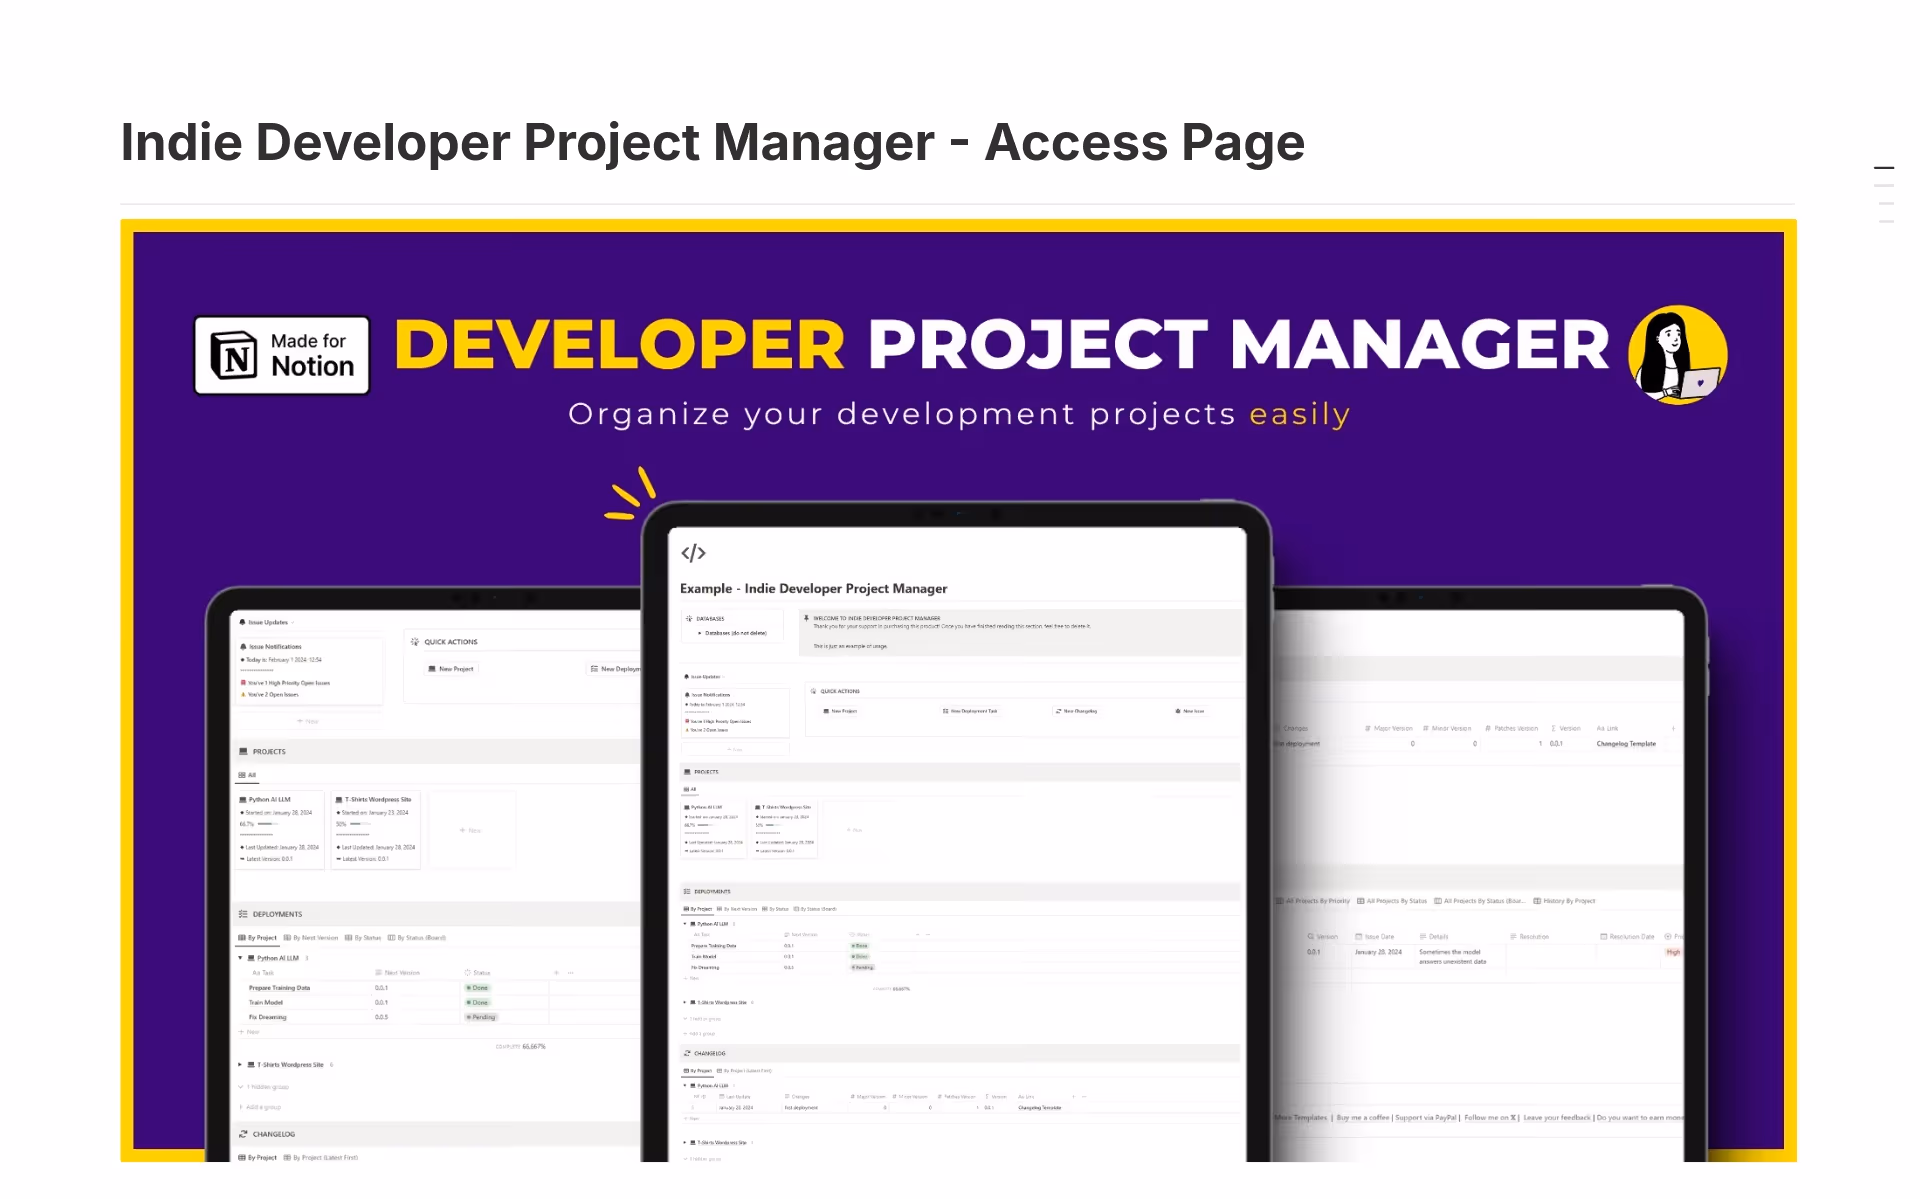Click the Made for Notion logo badge

point(281,356)
